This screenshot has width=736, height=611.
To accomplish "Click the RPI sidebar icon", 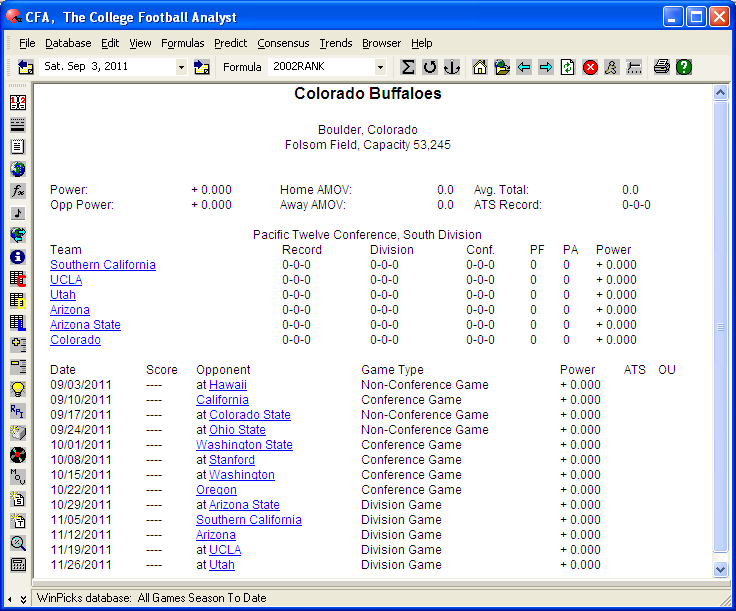I will pos(18,411).
